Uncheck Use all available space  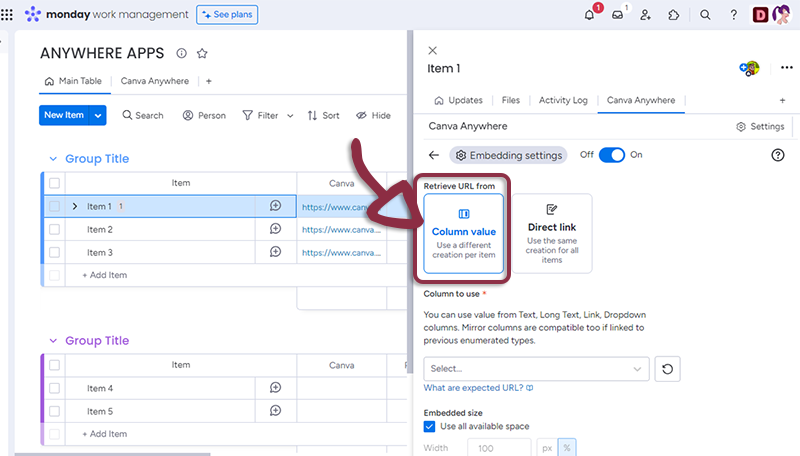[x=430, y=426]
